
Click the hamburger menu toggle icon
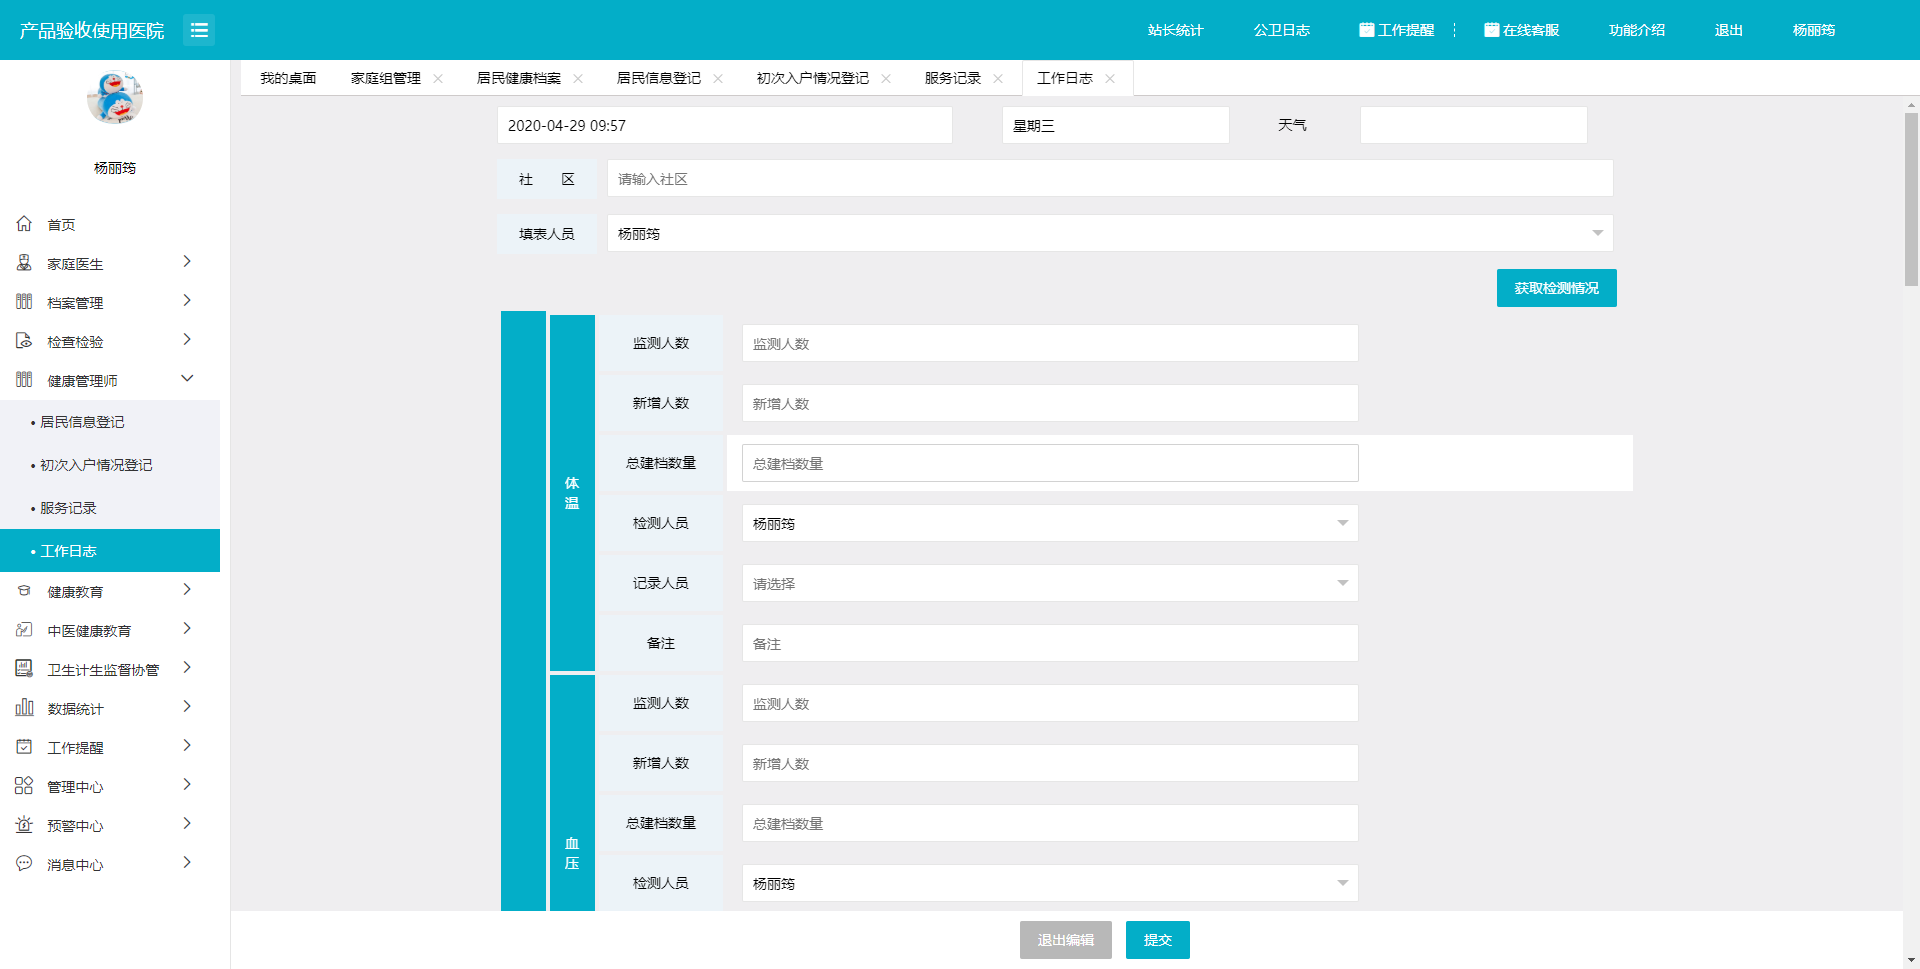(199, 30)
